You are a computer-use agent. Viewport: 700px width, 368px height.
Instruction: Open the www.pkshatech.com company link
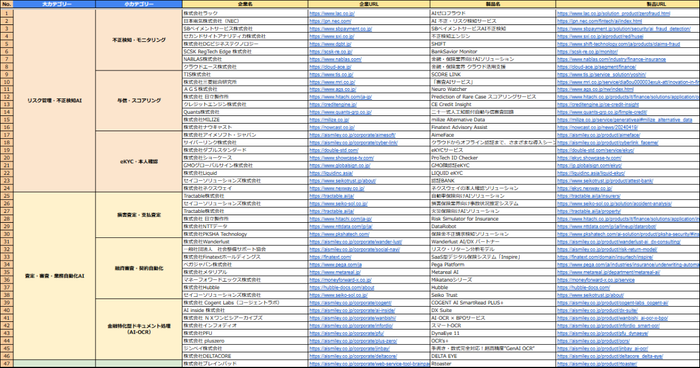coord(339,234)
